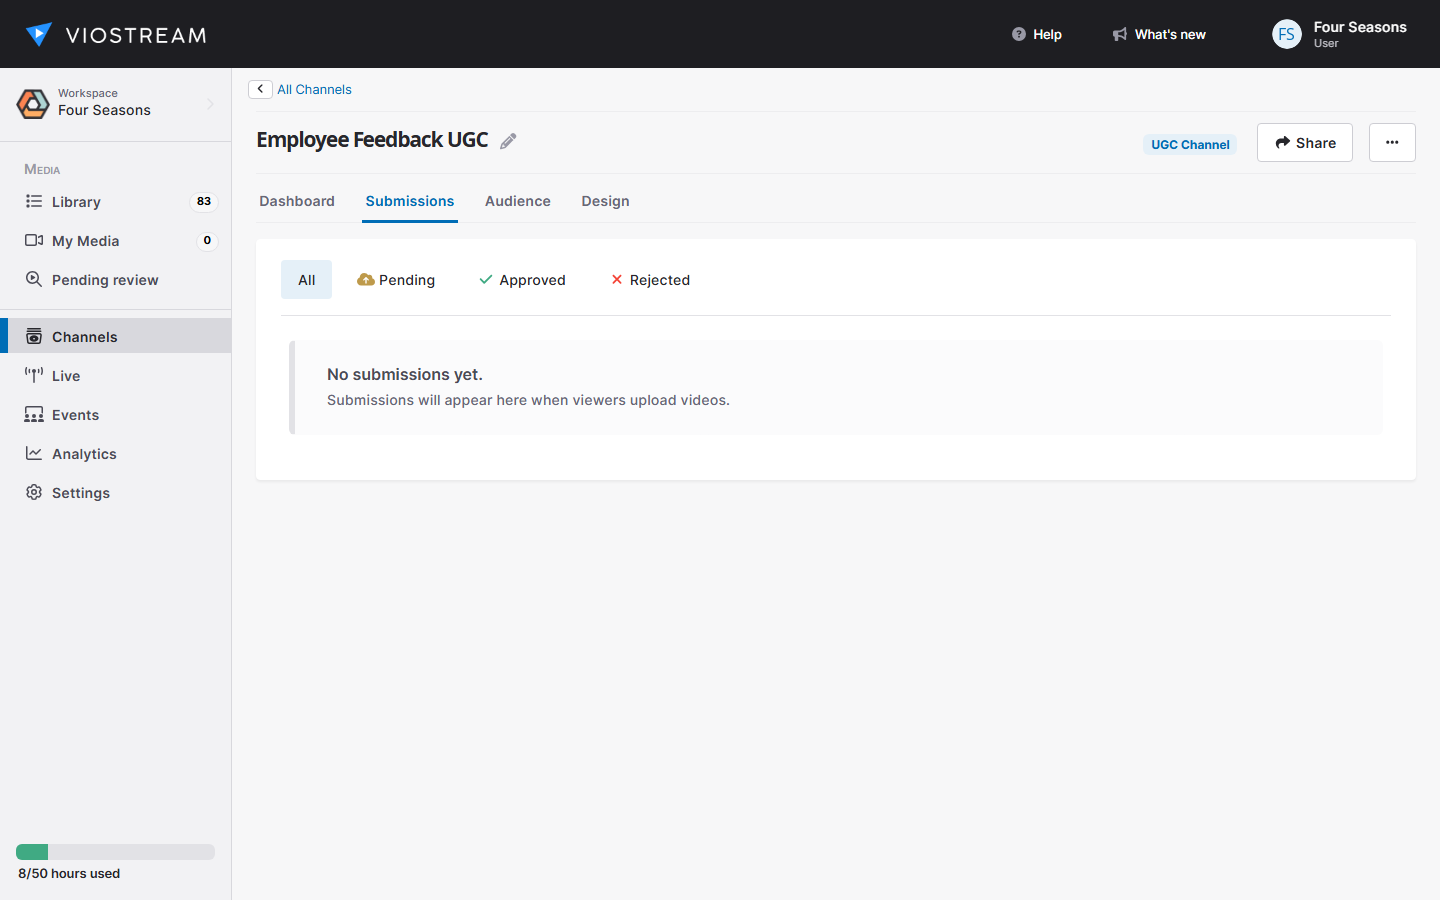
Task: Click the Pending review magnifier icon
Action: pyautogui.click(x=34, y=279)
